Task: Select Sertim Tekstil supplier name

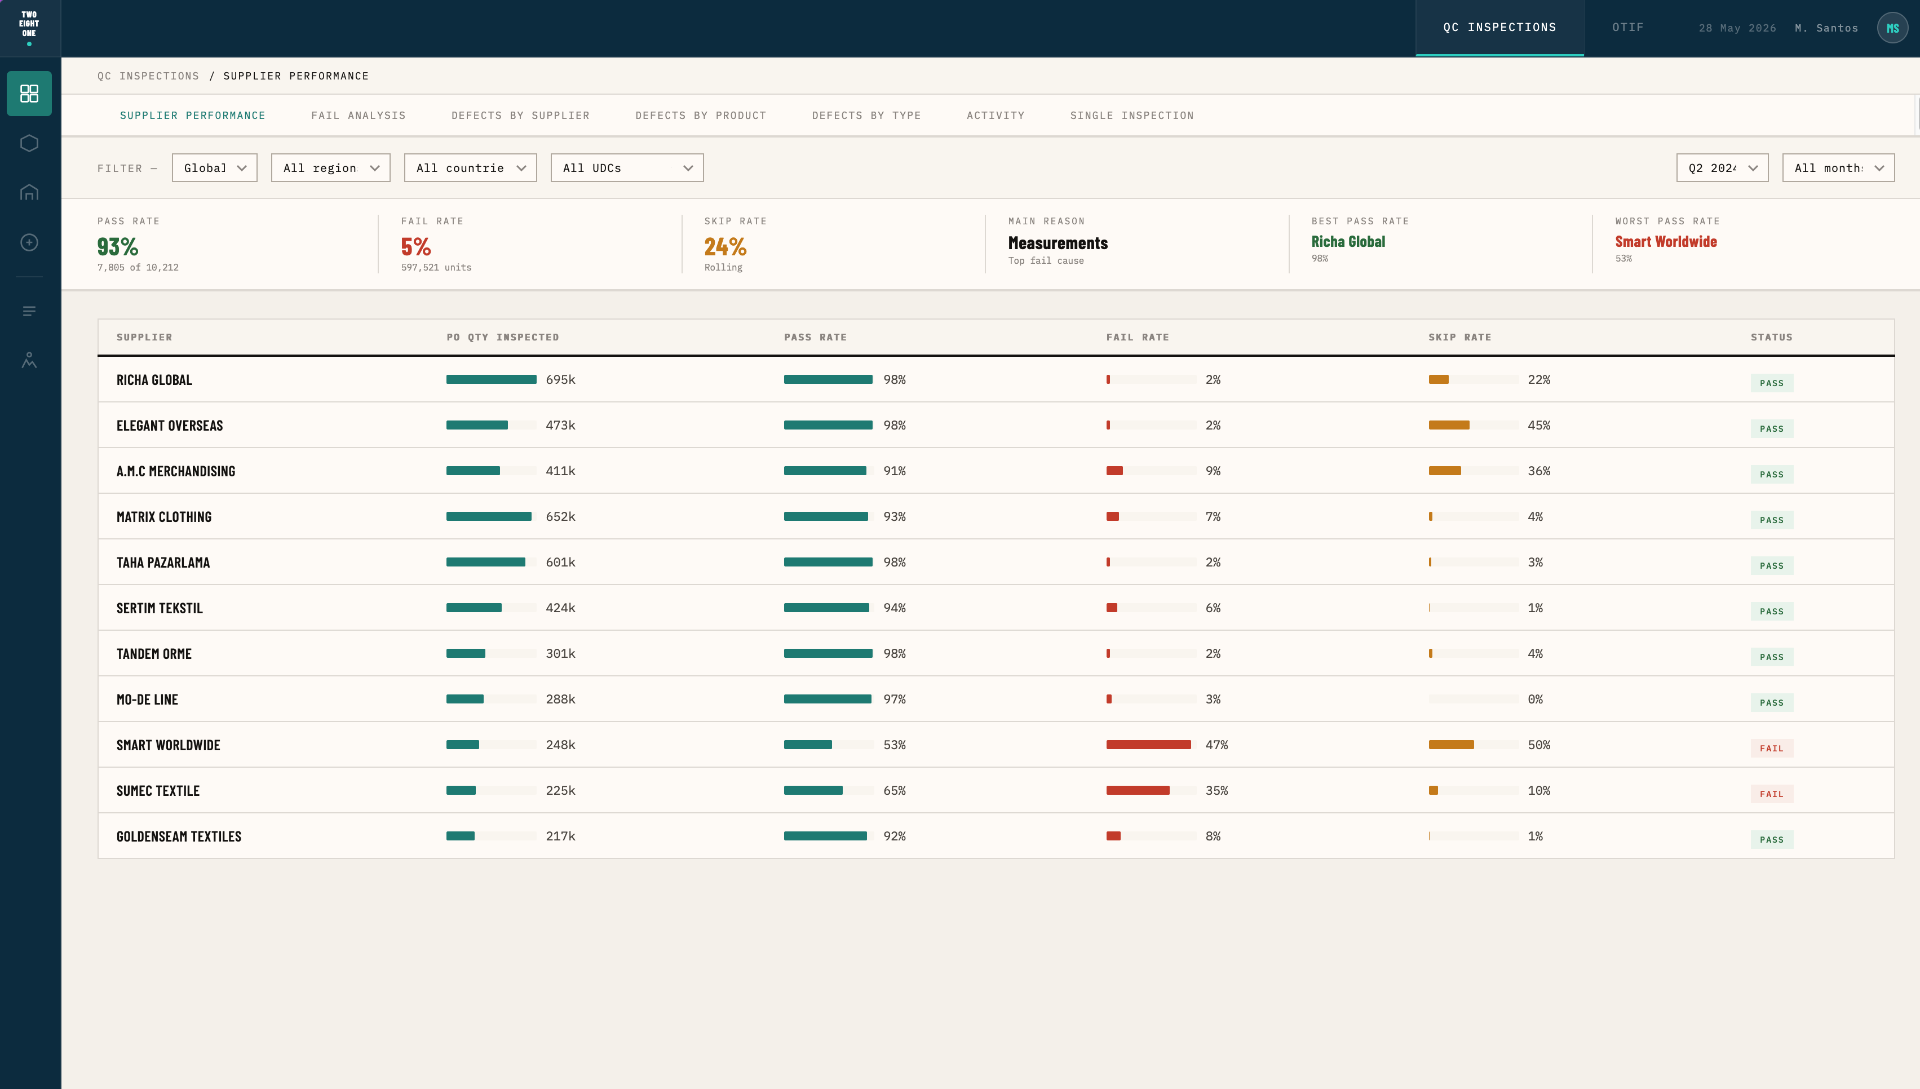Action: point(159,608)
